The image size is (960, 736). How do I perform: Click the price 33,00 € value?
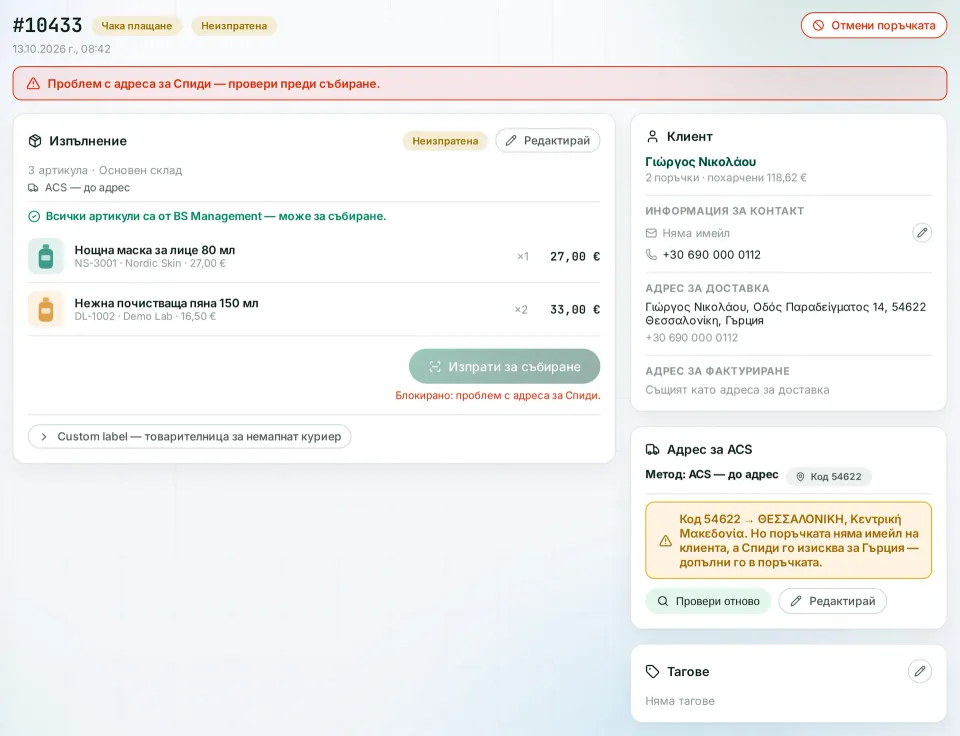[575, 310]
